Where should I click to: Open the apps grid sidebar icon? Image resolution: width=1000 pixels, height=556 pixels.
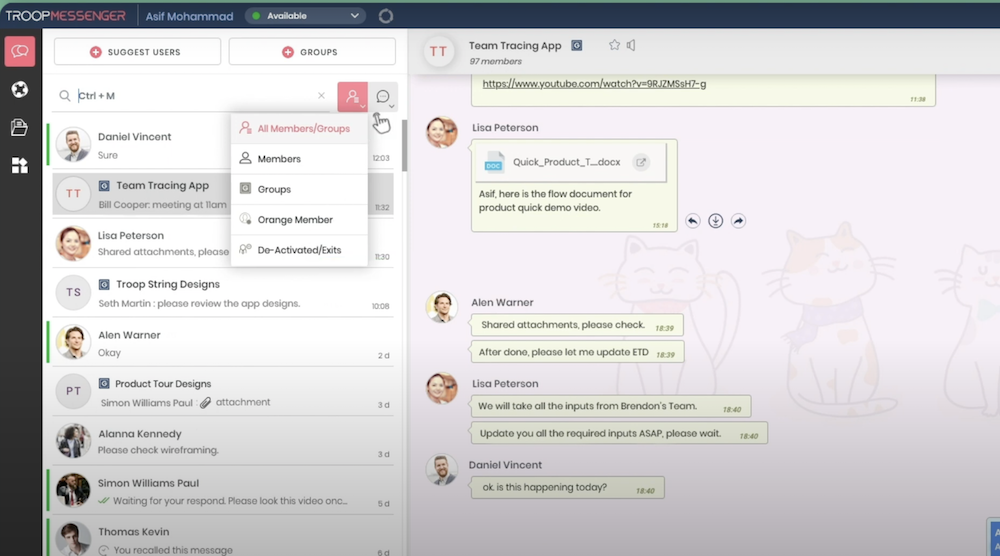[20, 166]
